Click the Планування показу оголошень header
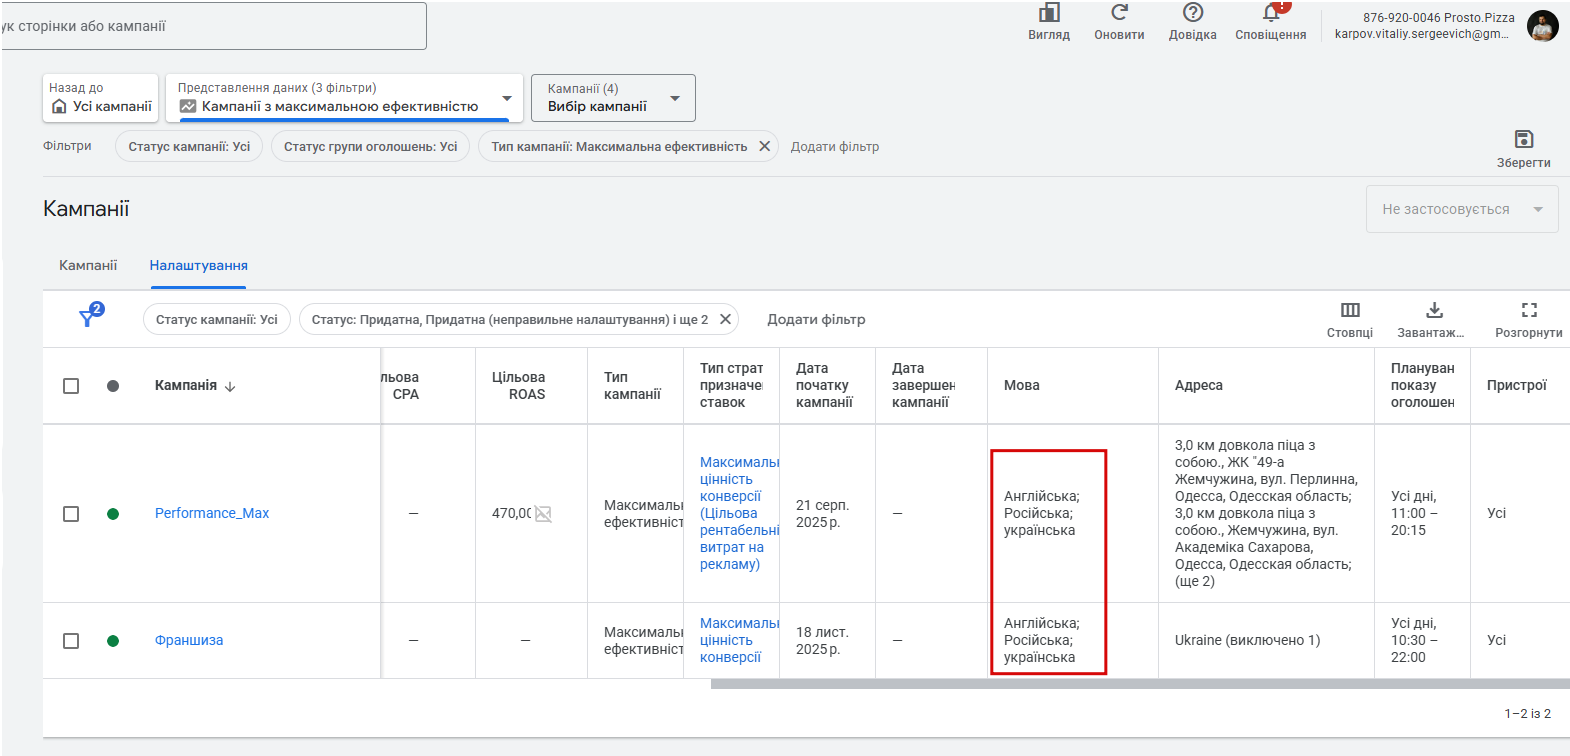 coord(1423,385)
